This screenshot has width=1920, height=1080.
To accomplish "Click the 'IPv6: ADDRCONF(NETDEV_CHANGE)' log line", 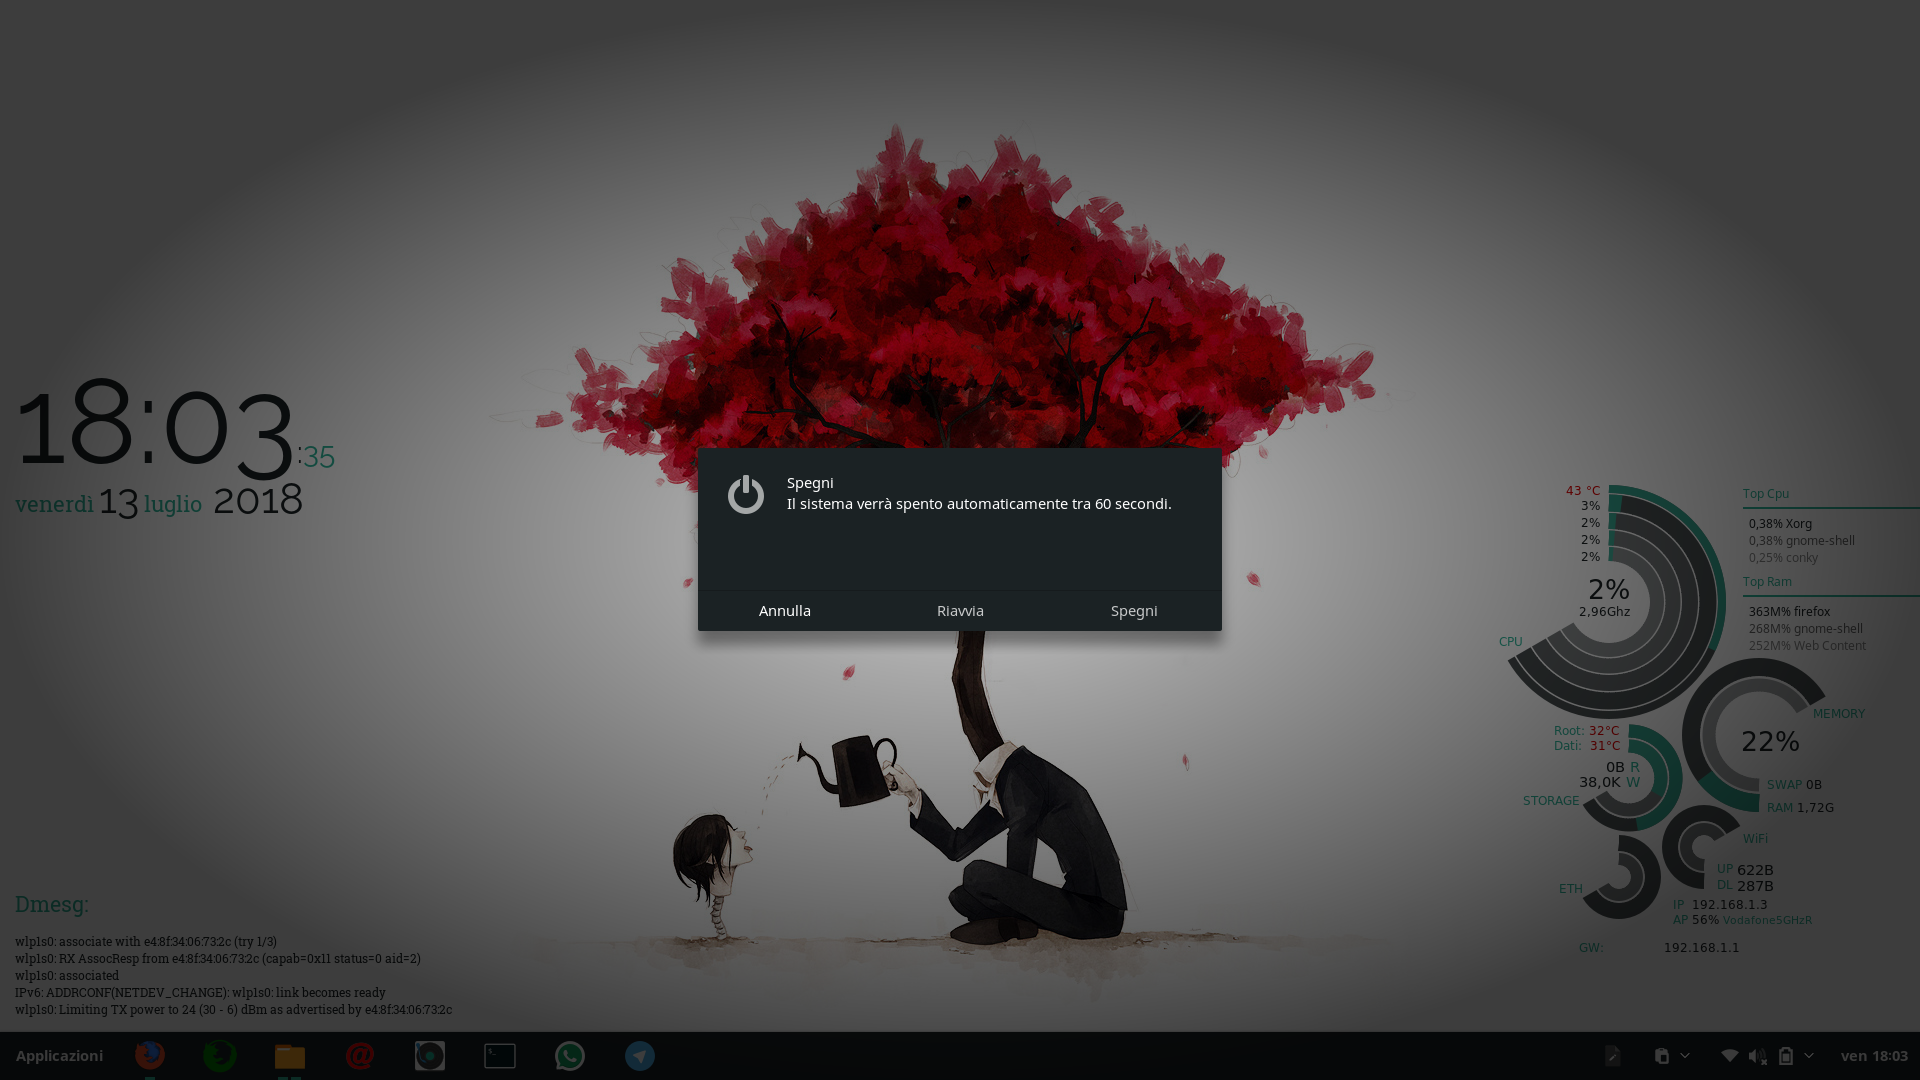I will tap(200, 992).
